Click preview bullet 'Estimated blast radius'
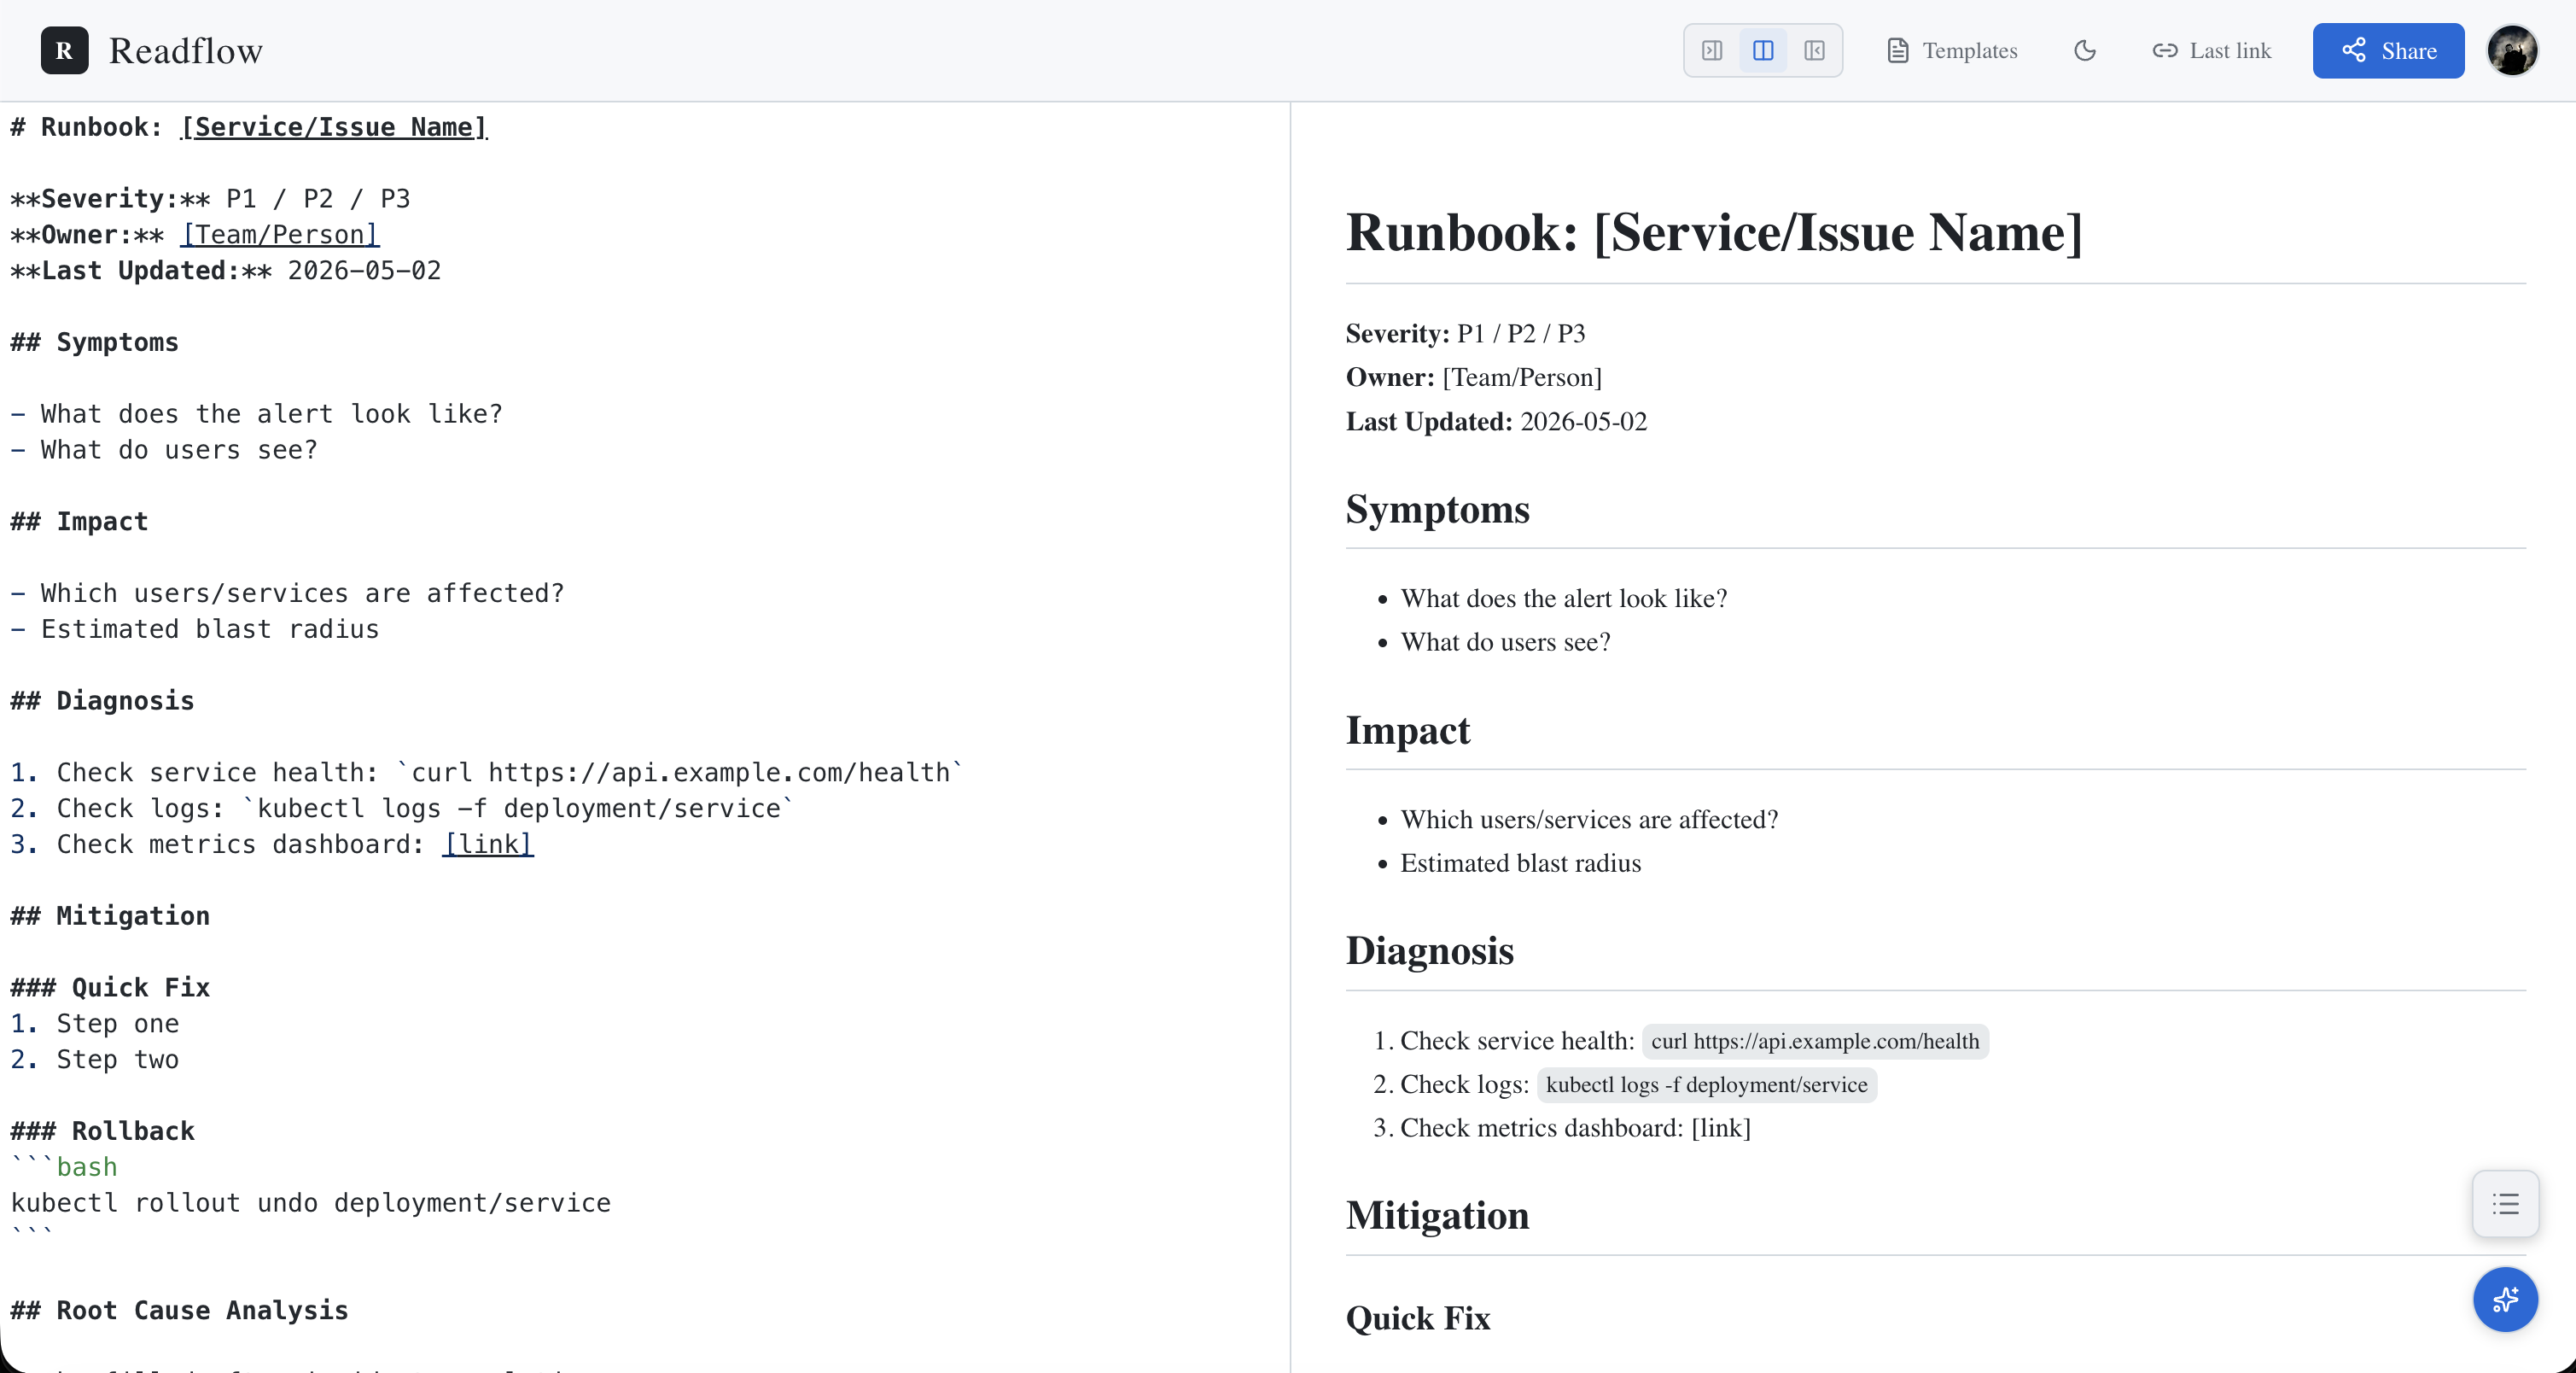The image size is (2576, 1373). tap(1520, 862)
